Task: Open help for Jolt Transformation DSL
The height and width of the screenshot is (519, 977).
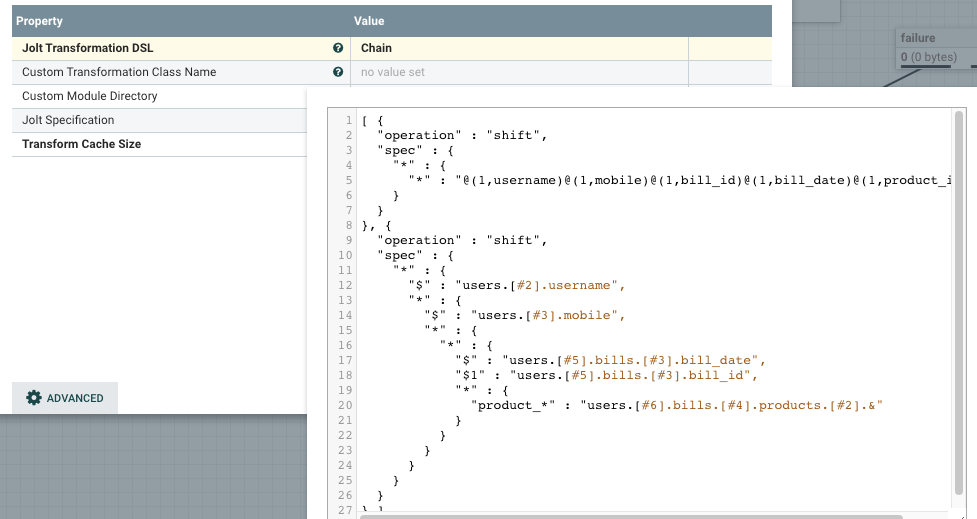Action: pyautogui.click(x=338, y=48)
